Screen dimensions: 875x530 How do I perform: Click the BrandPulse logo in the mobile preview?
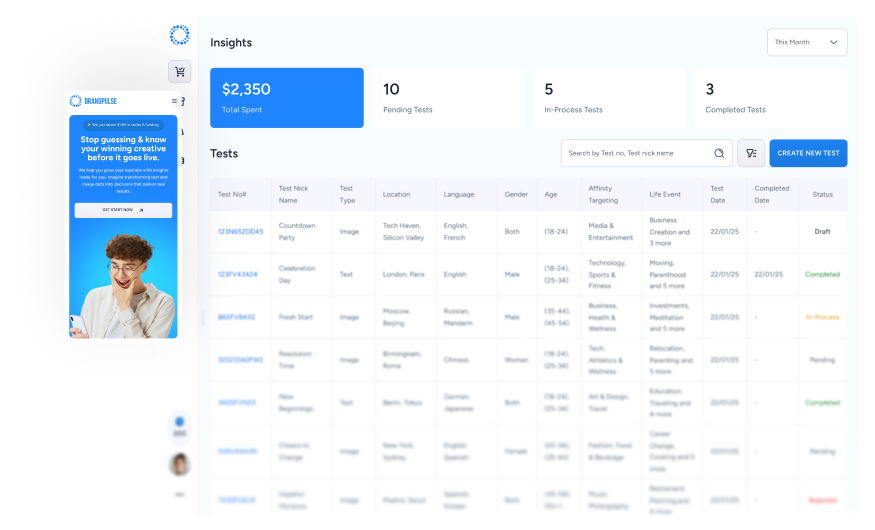(x=93, y=101)
